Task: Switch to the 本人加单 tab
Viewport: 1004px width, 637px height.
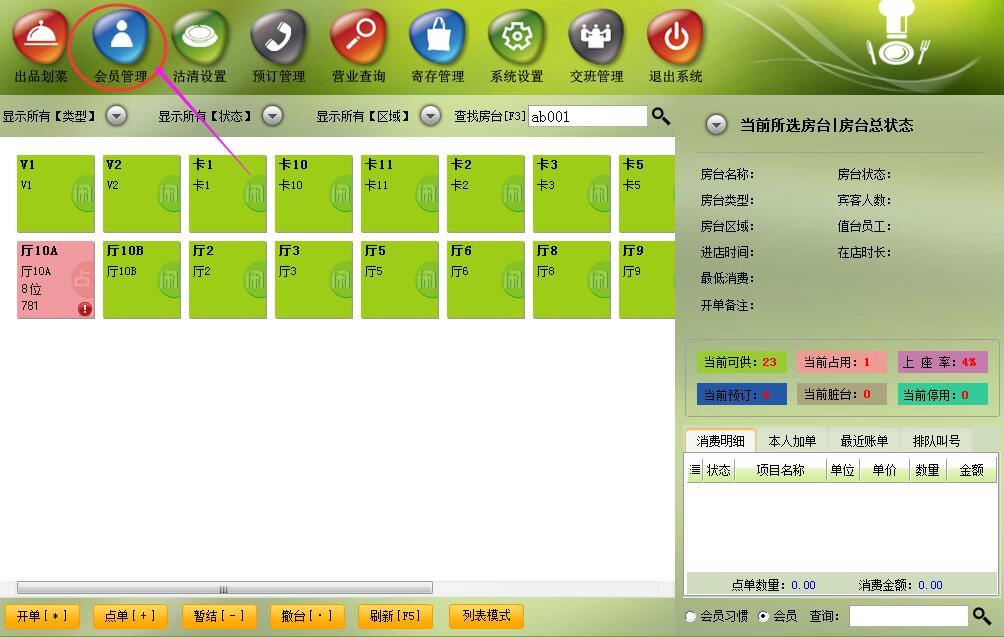Action: (792, 441)
